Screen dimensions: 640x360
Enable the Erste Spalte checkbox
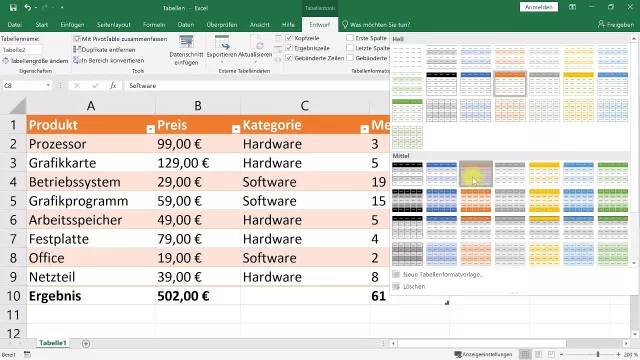pyautogui.click(x=350, y=38)
